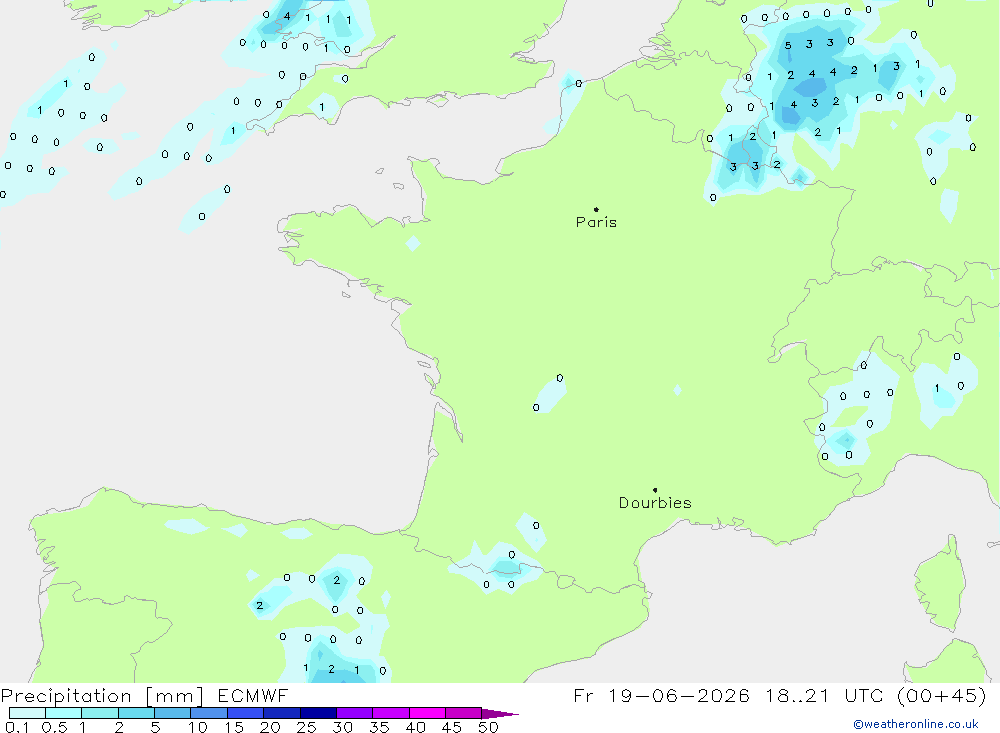
Task: Pick legend swatch between 0.5 and 1
Action: point(64,713)
